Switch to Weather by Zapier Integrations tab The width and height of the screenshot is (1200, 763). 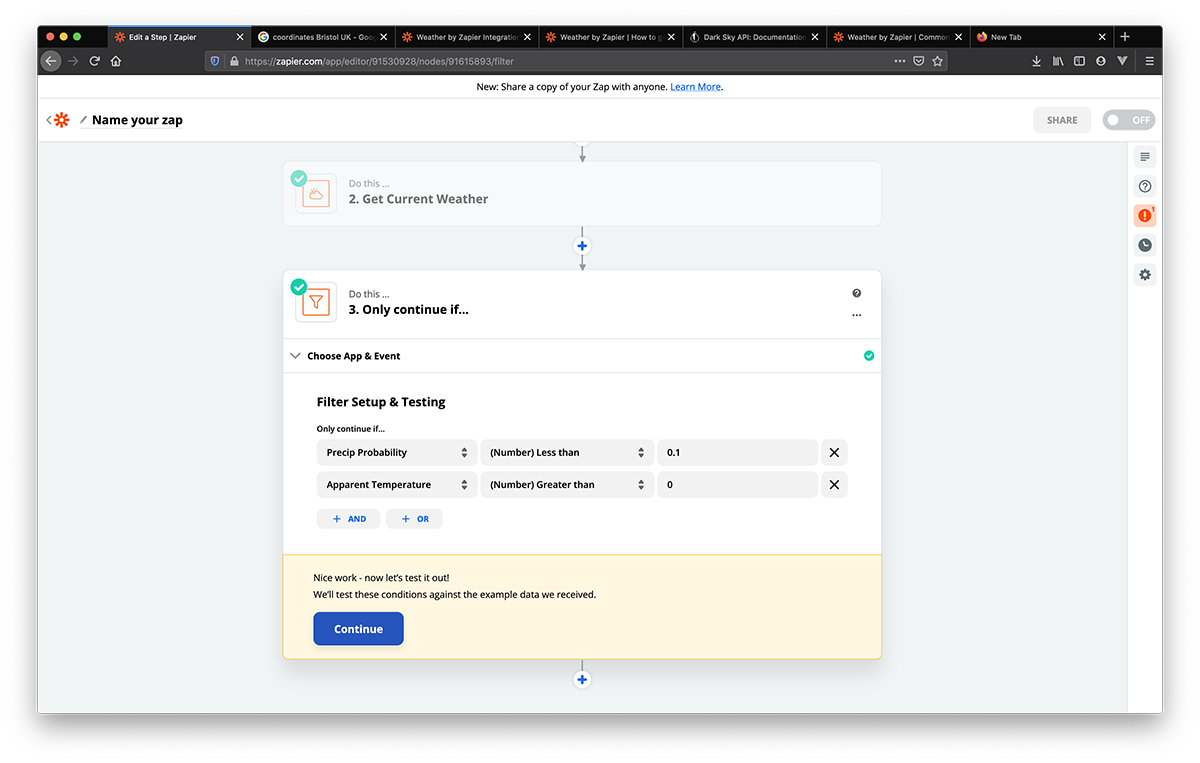coord(466,37)
